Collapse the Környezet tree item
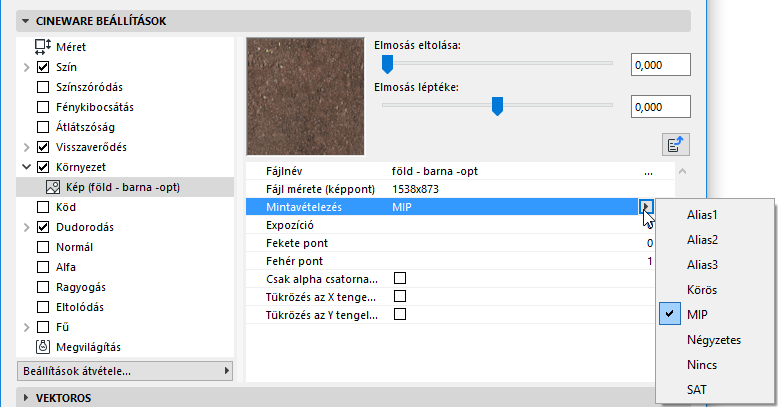The width and height of the screenshot is (778, 407). (27, 167)
